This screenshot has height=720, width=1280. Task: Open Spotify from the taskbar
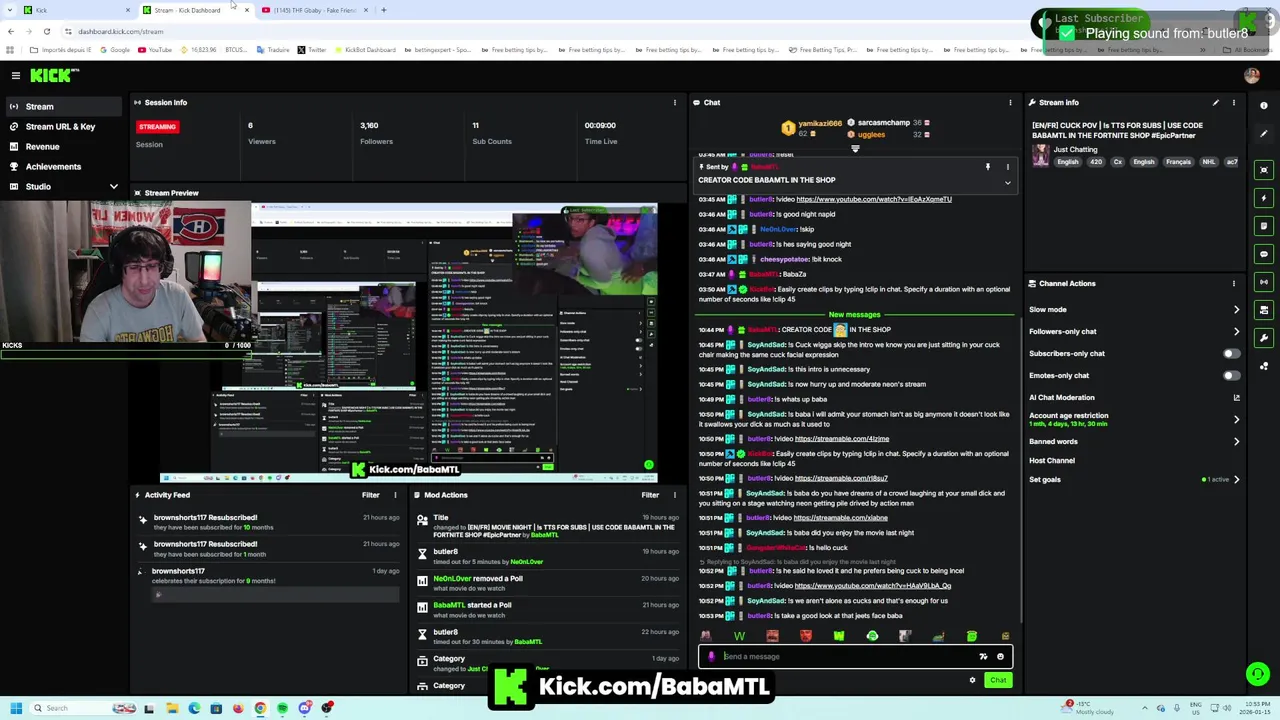click(283, 708)
